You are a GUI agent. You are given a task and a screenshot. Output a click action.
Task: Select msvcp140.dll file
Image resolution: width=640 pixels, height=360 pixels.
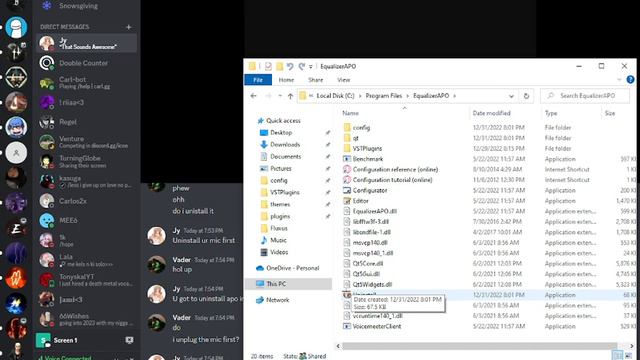pyautogui.click(x=370, y=243)
